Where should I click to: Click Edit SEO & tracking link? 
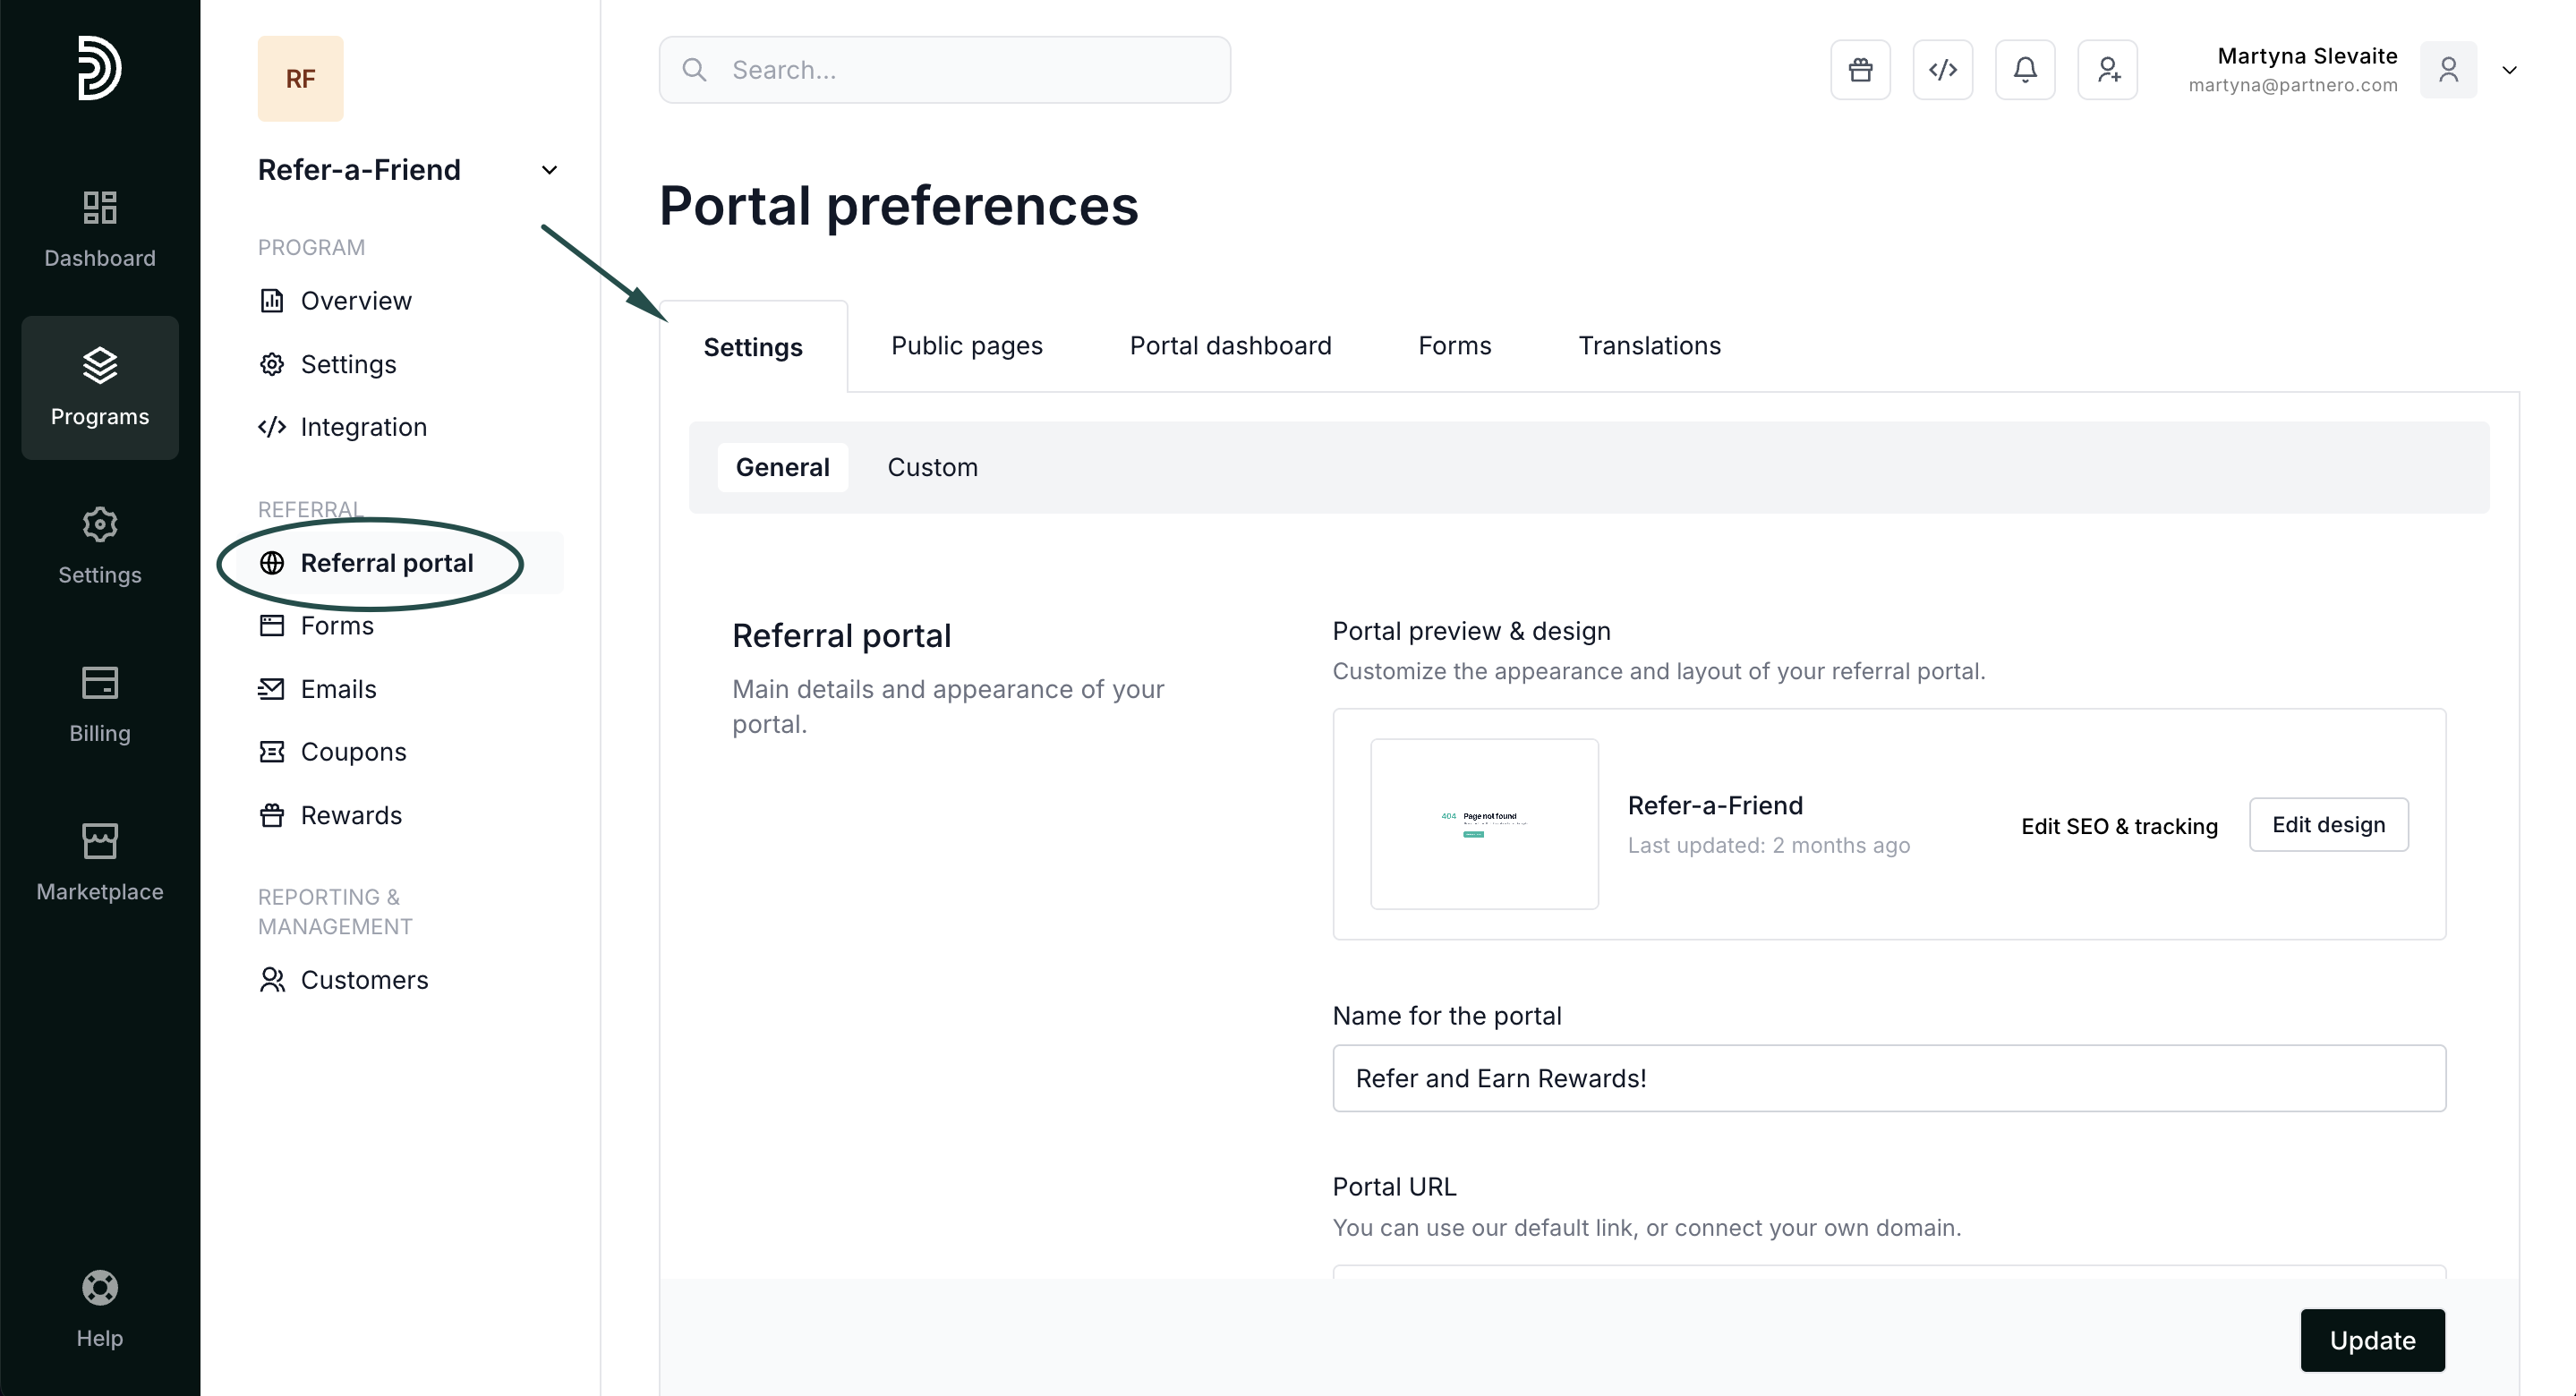tap(2119, 826)
